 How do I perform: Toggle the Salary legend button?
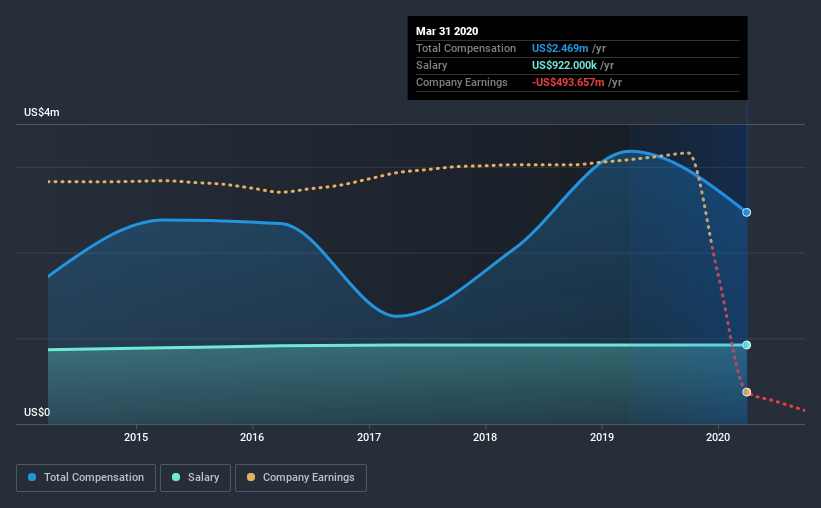(195, 478)
